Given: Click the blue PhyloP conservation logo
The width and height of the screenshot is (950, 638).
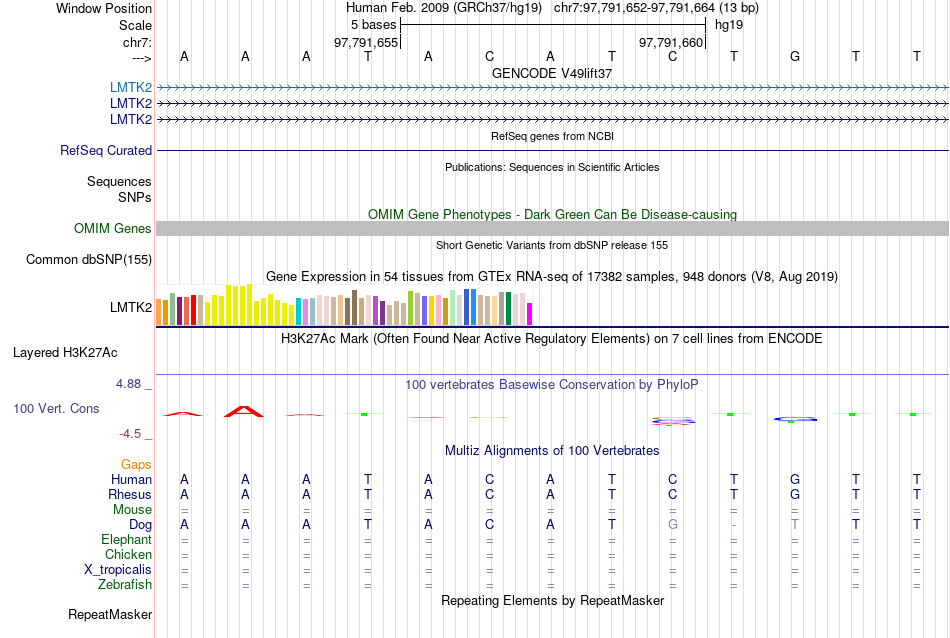Looking at the screenshot, I should (796, 419).
